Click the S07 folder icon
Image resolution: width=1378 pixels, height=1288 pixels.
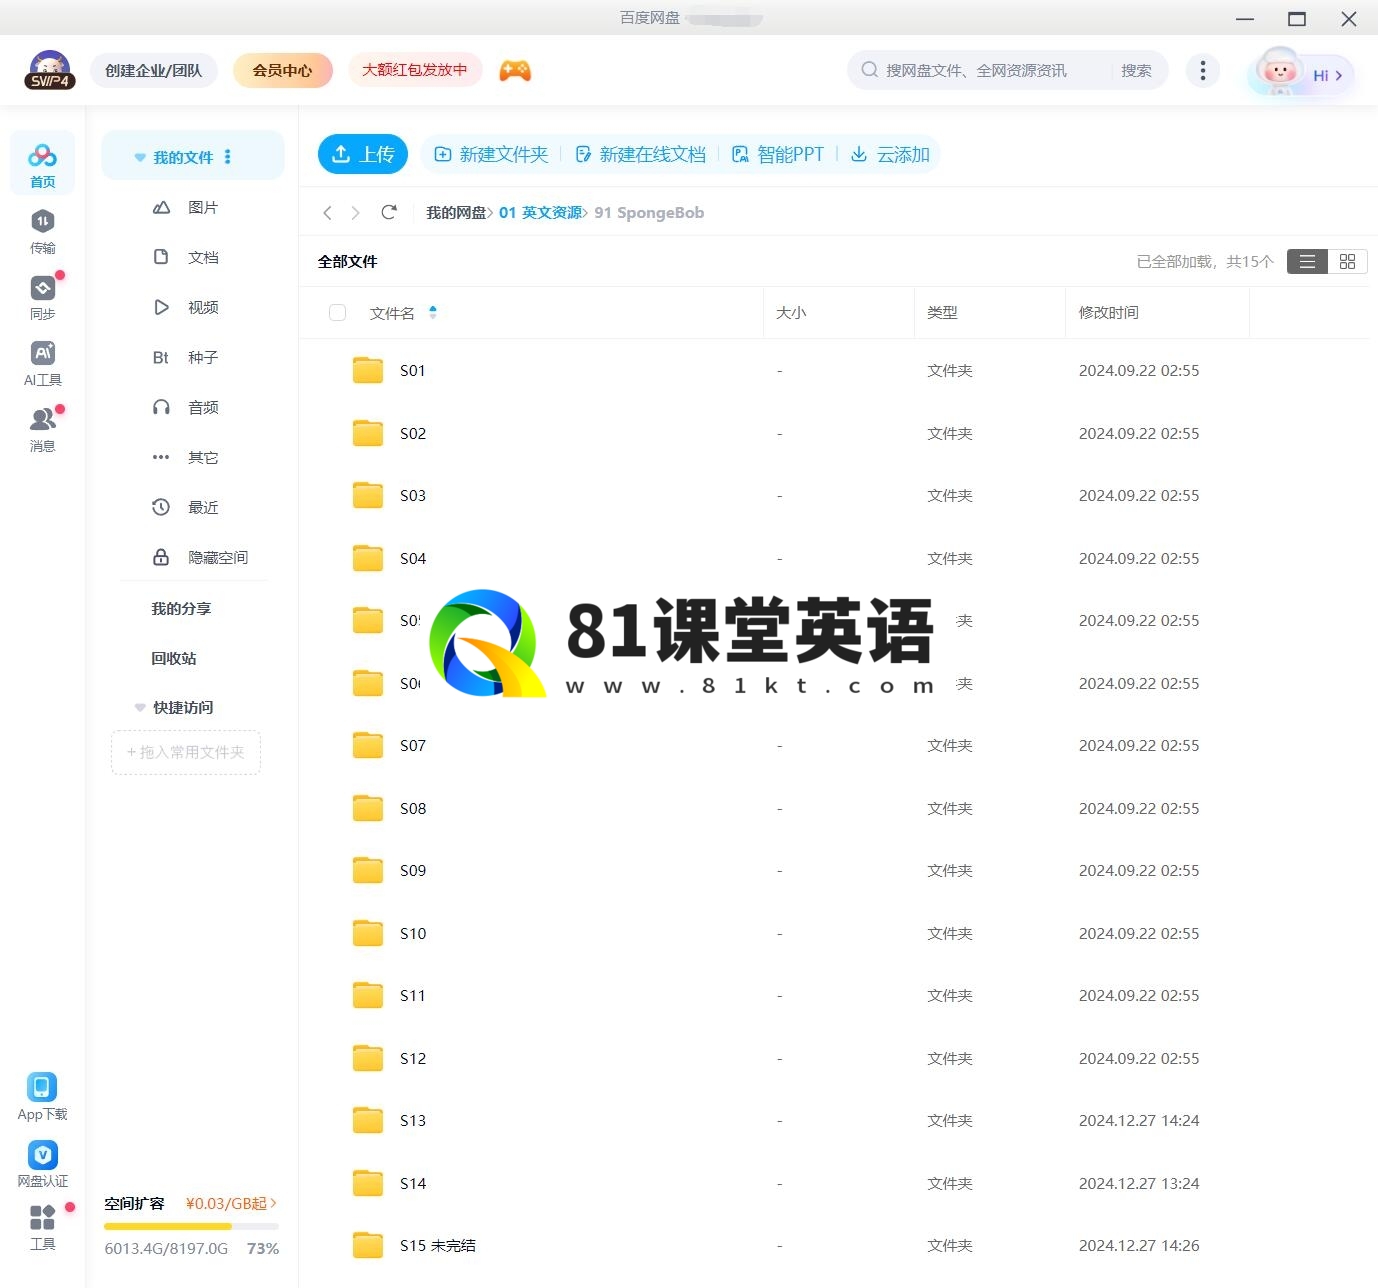pyautogui.click(x=368, y=745)
